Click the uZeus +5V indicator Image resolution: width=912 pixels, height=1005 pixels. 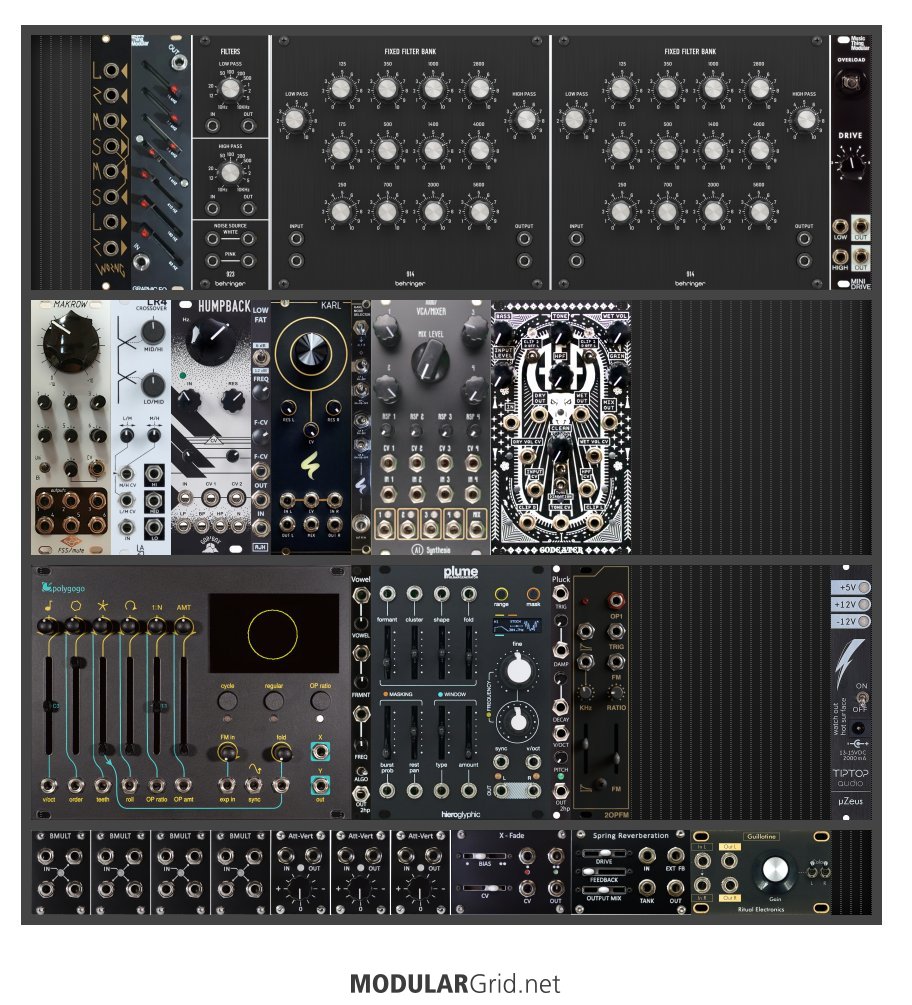pyautogui.click(x=865, y=587)
